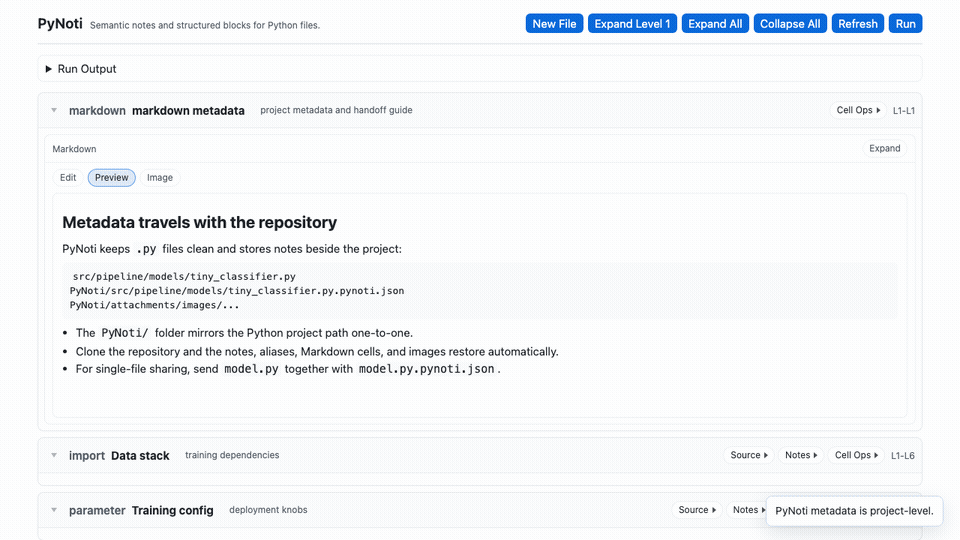
Task: Click code line 'PyNoti/attachments/images/...'
Action: (x=154, y=305)
